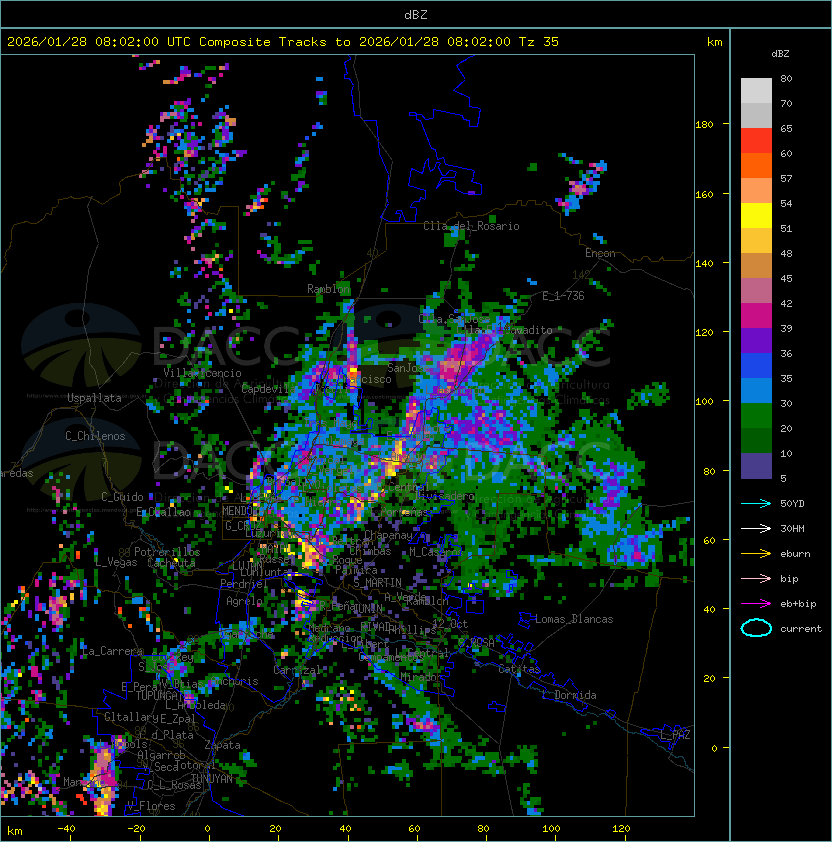The height and width of the screenshot is (842, 832).
Task: Pick the magenta swatch between 42 and 39
Action: tap(756, 315)
